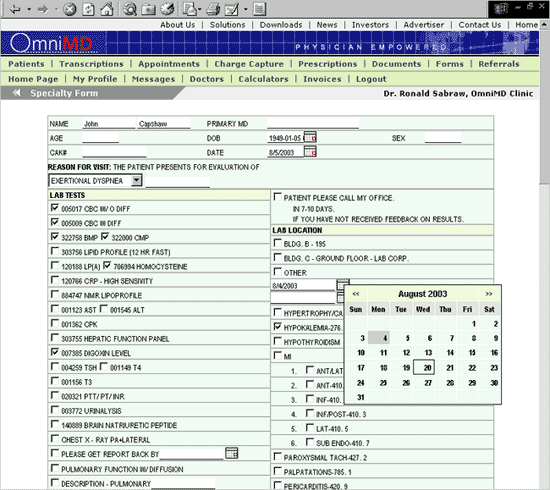This screenshot has height=490, width=550.
Task: Check Chest X-Ray PA+Lateral checkbox
Action: 55,438
